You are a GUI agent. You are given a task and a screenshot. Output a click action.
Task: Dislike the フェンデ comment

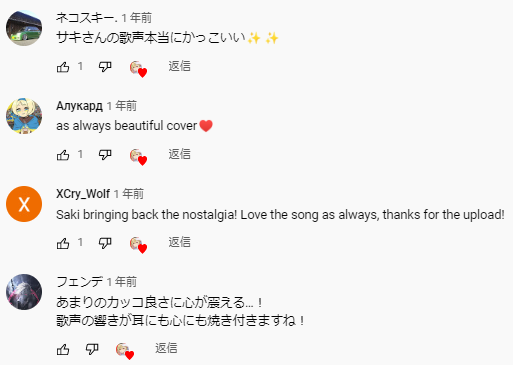92,349
